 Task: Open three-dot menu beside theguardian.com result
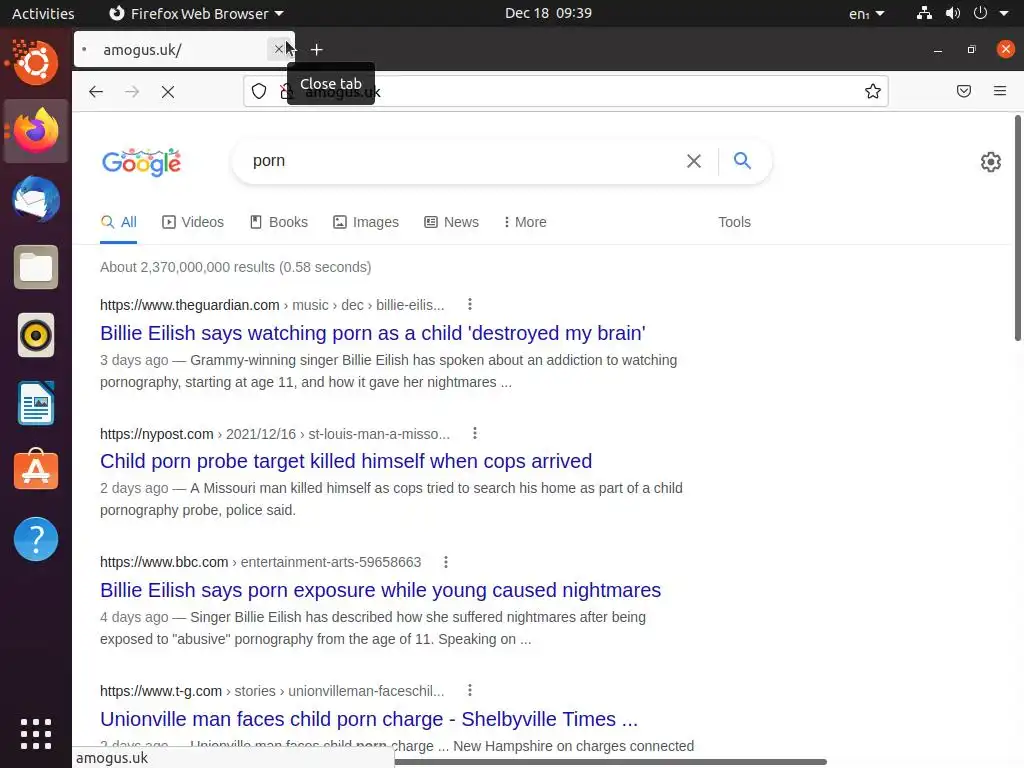click(x=470, y=304)
